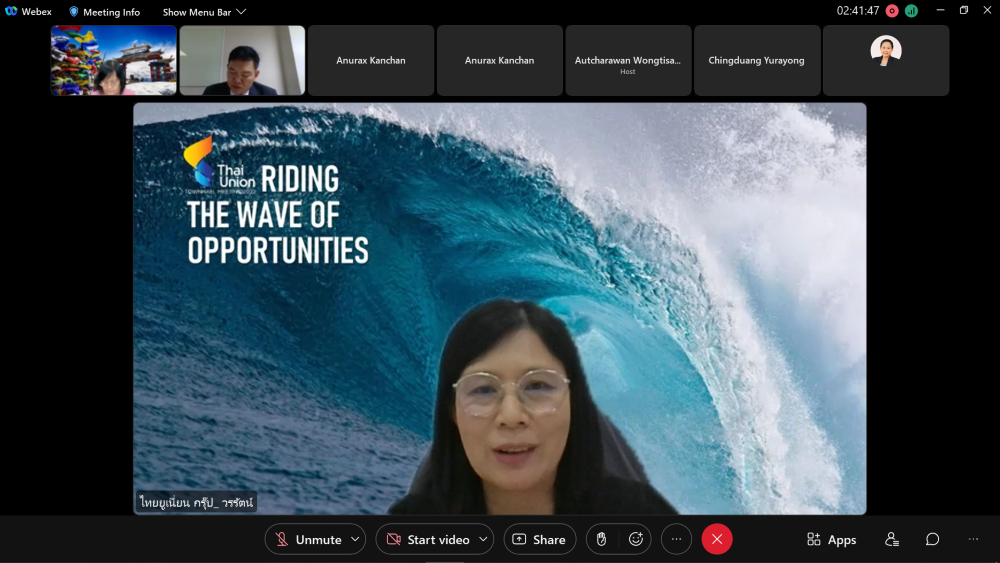Click the Share button

pos(539,539)
